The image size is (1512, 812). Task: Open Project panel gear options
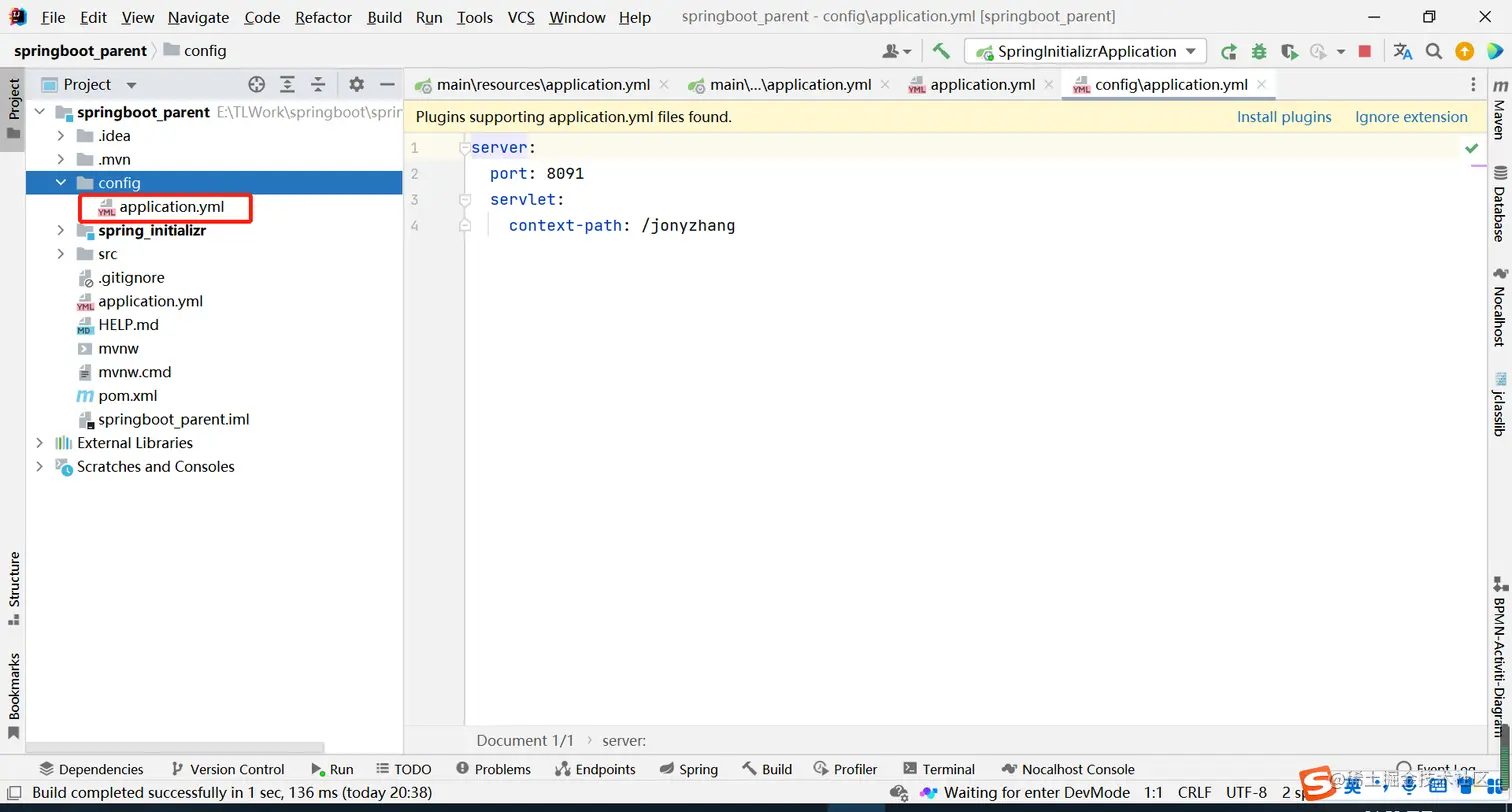[356, 84]
